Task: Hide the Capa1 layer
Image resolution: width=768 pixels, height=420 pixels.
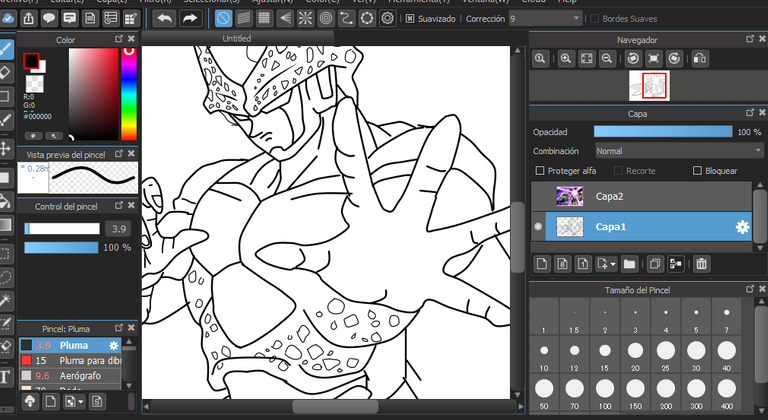Action: coord(538,226)
